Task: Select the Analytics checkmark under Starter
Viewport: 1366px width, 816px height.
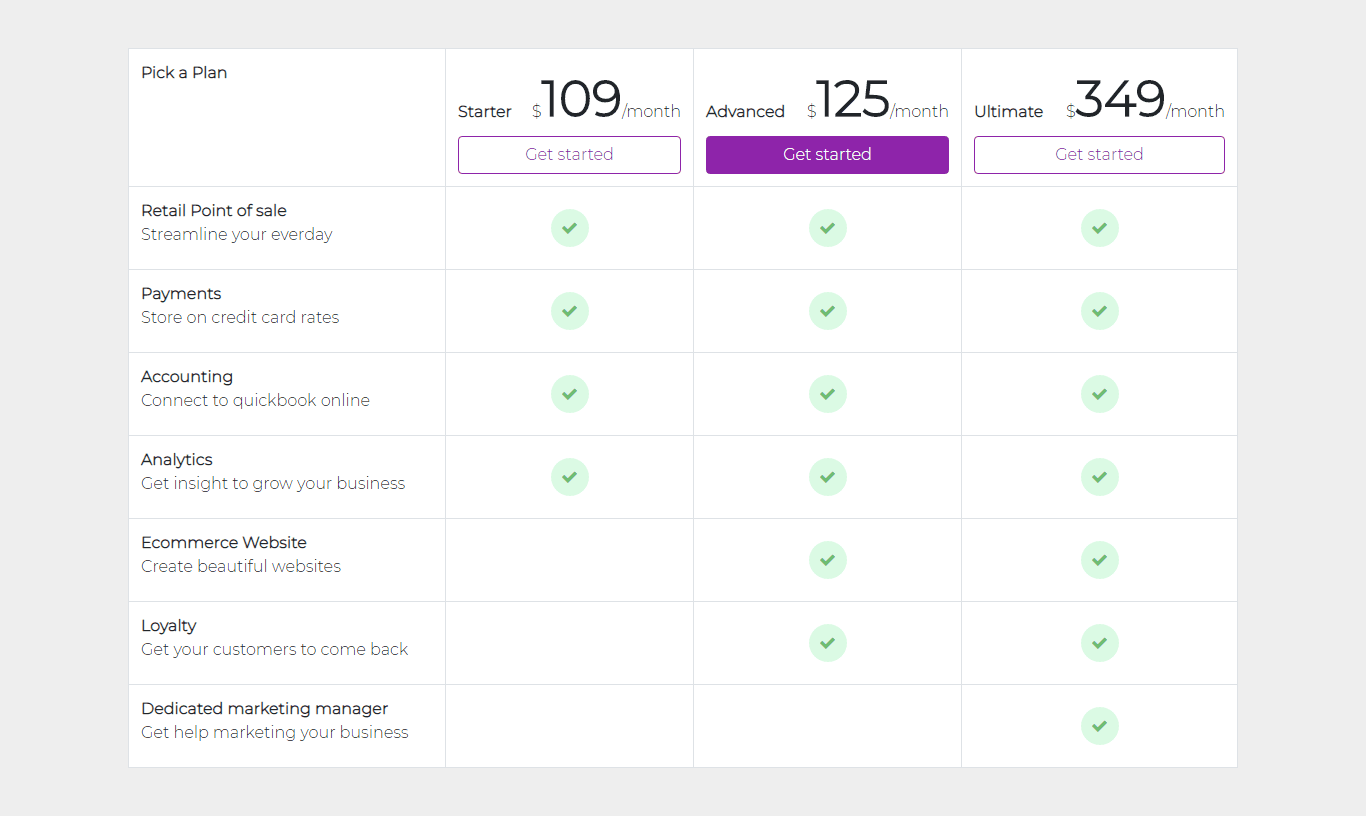Action: (569, 477)
